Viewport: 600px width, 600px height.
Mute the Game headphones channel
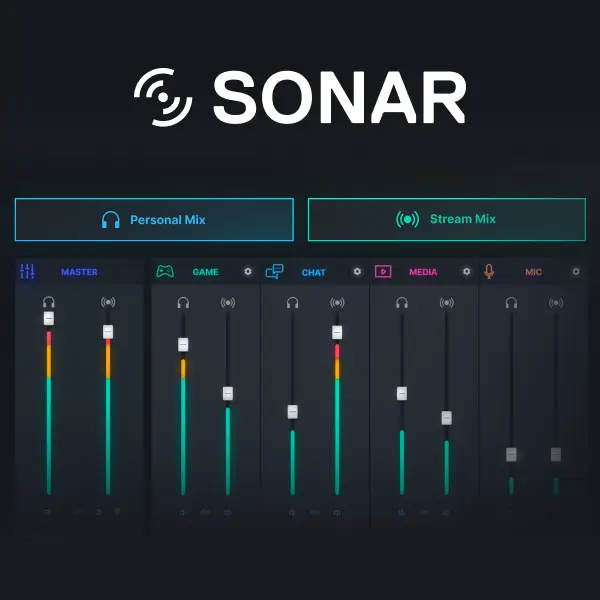(x=183, y=512)
